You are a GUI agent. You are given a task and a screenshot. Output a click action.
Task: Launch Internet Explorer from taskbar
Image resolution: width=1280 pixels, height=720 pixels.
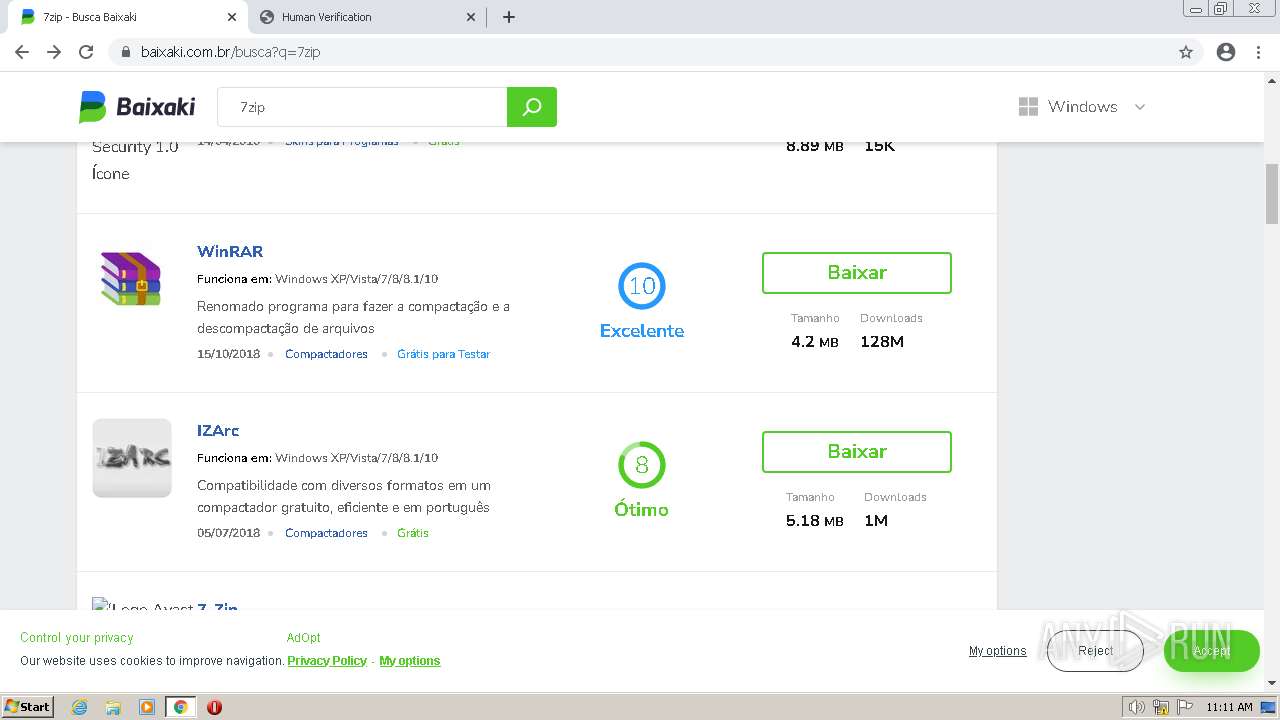coord(79,707)
